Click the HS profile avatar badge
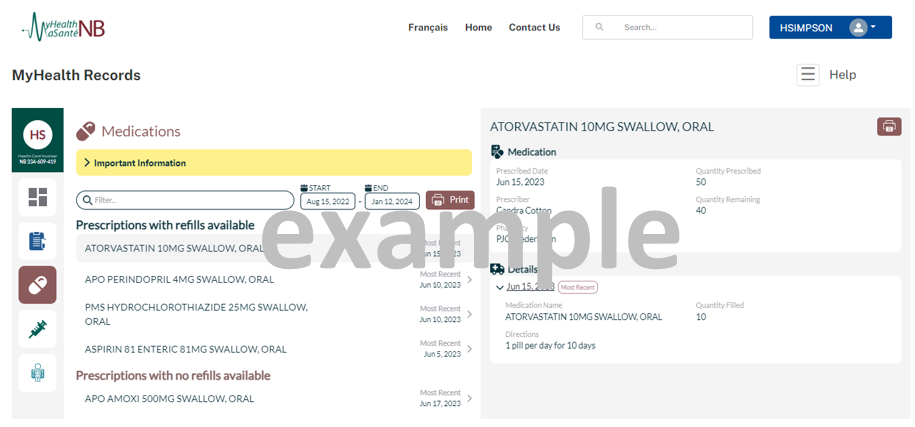This screenshot has width=915, height=427. point(37,134)
